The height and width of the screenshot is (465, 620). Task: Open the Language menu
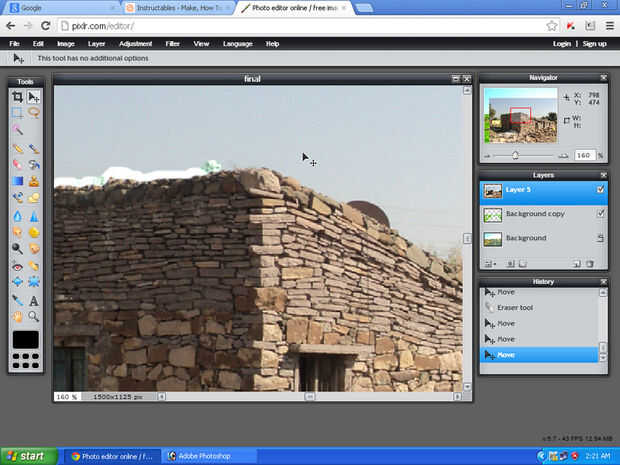(238, 43)
